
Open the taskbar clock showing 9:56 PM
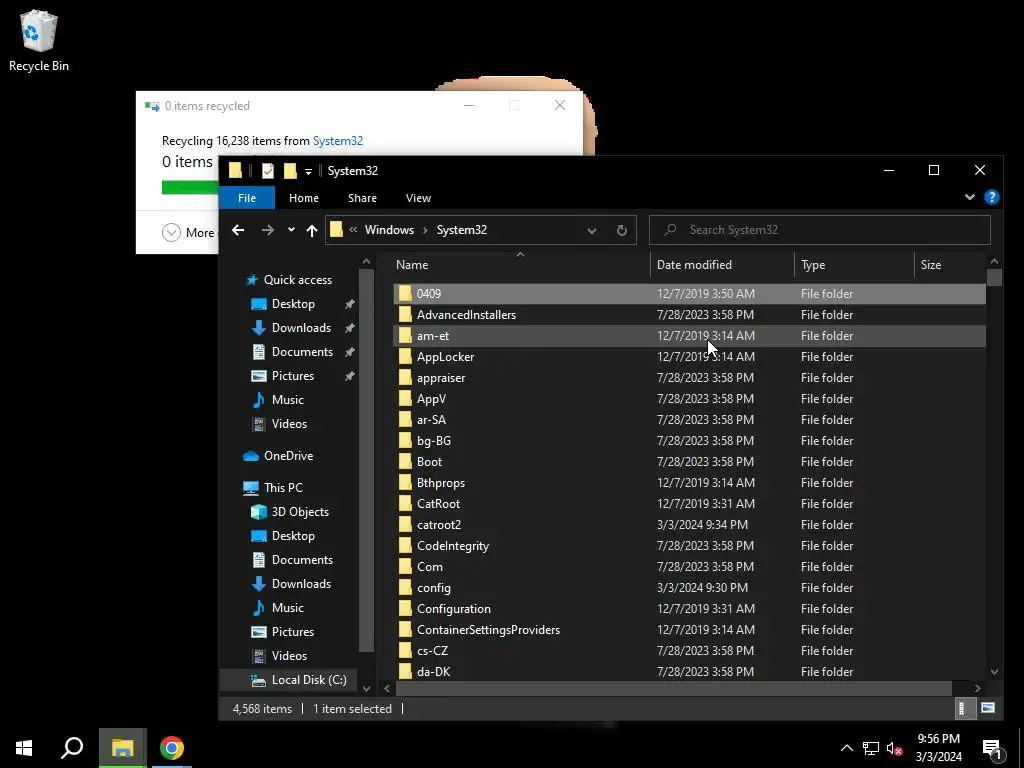tap(938, 748)
